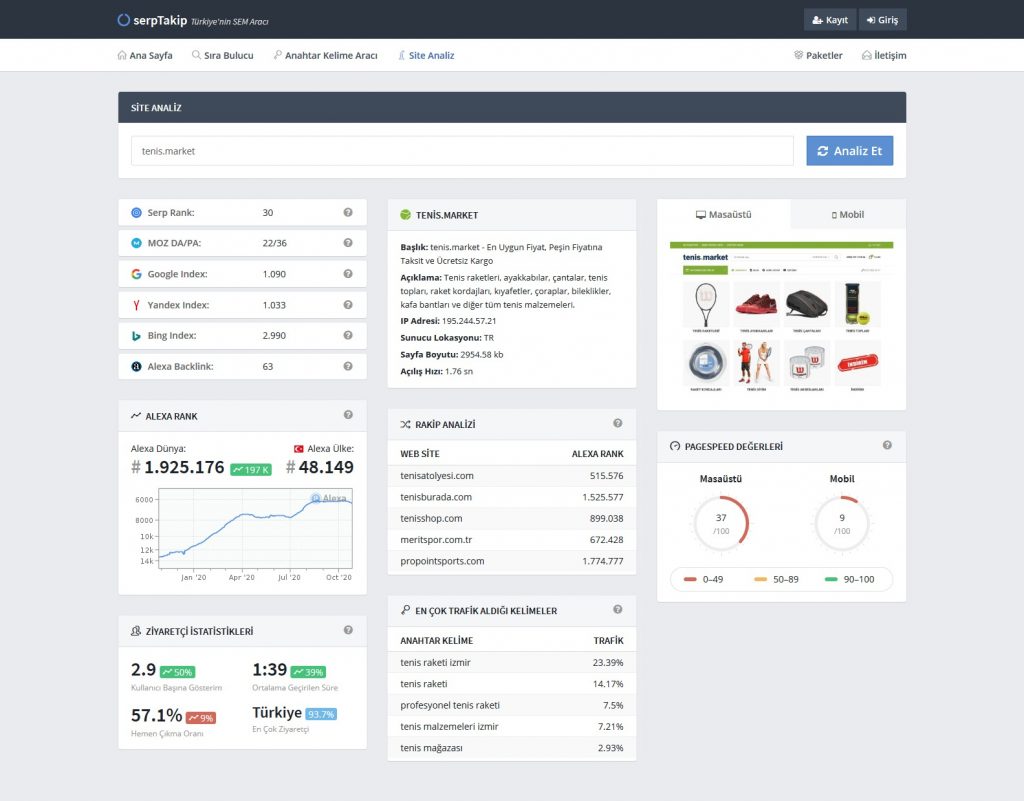Click keyword 'tenis mağazası'
Screen dimensions: 1024x801
432,748
